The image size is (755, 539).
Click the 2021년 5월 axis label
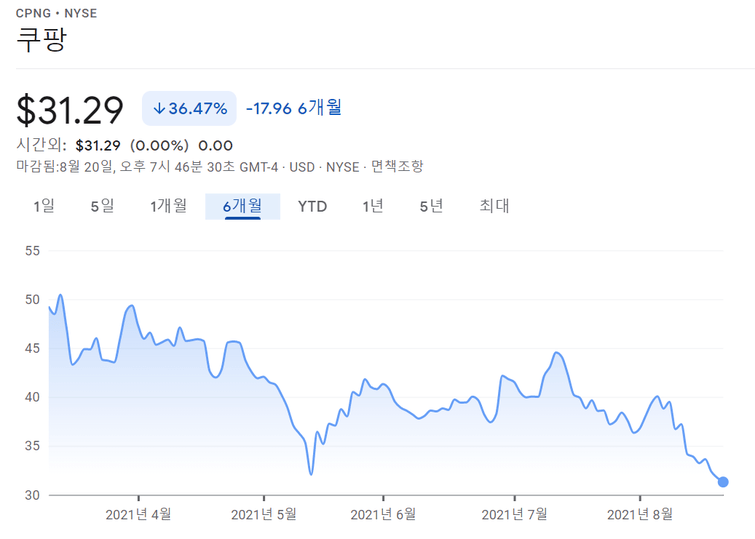[263, 514]
